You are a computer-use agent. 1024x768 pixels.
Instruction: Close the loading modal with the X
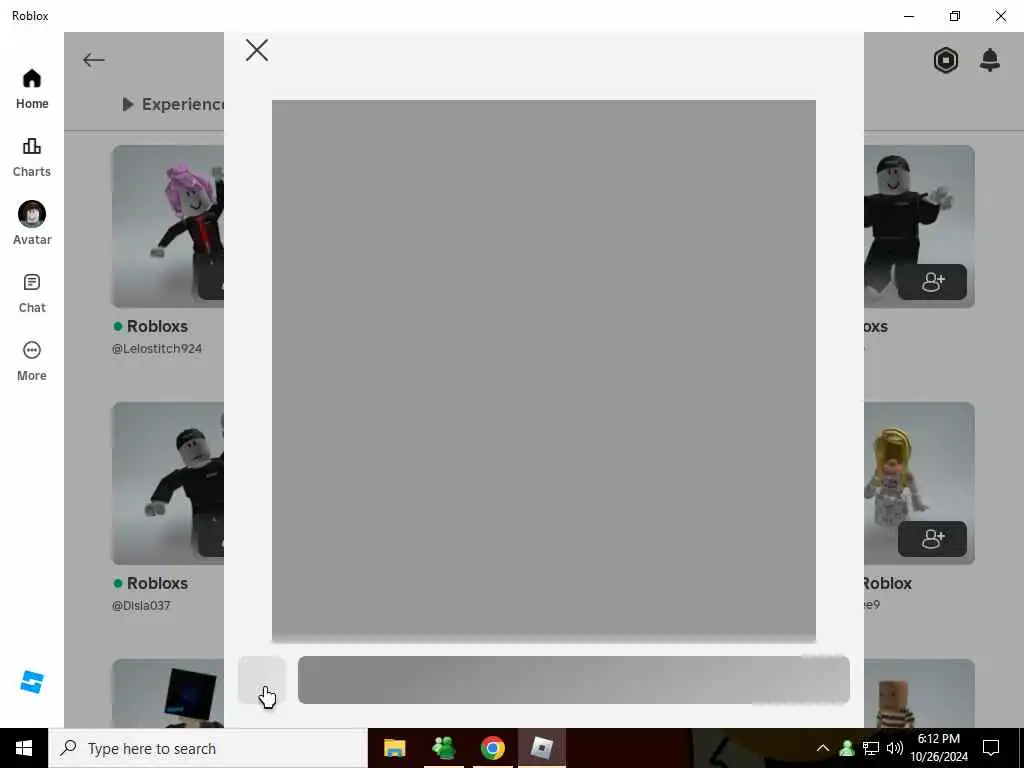click(257, 50)
